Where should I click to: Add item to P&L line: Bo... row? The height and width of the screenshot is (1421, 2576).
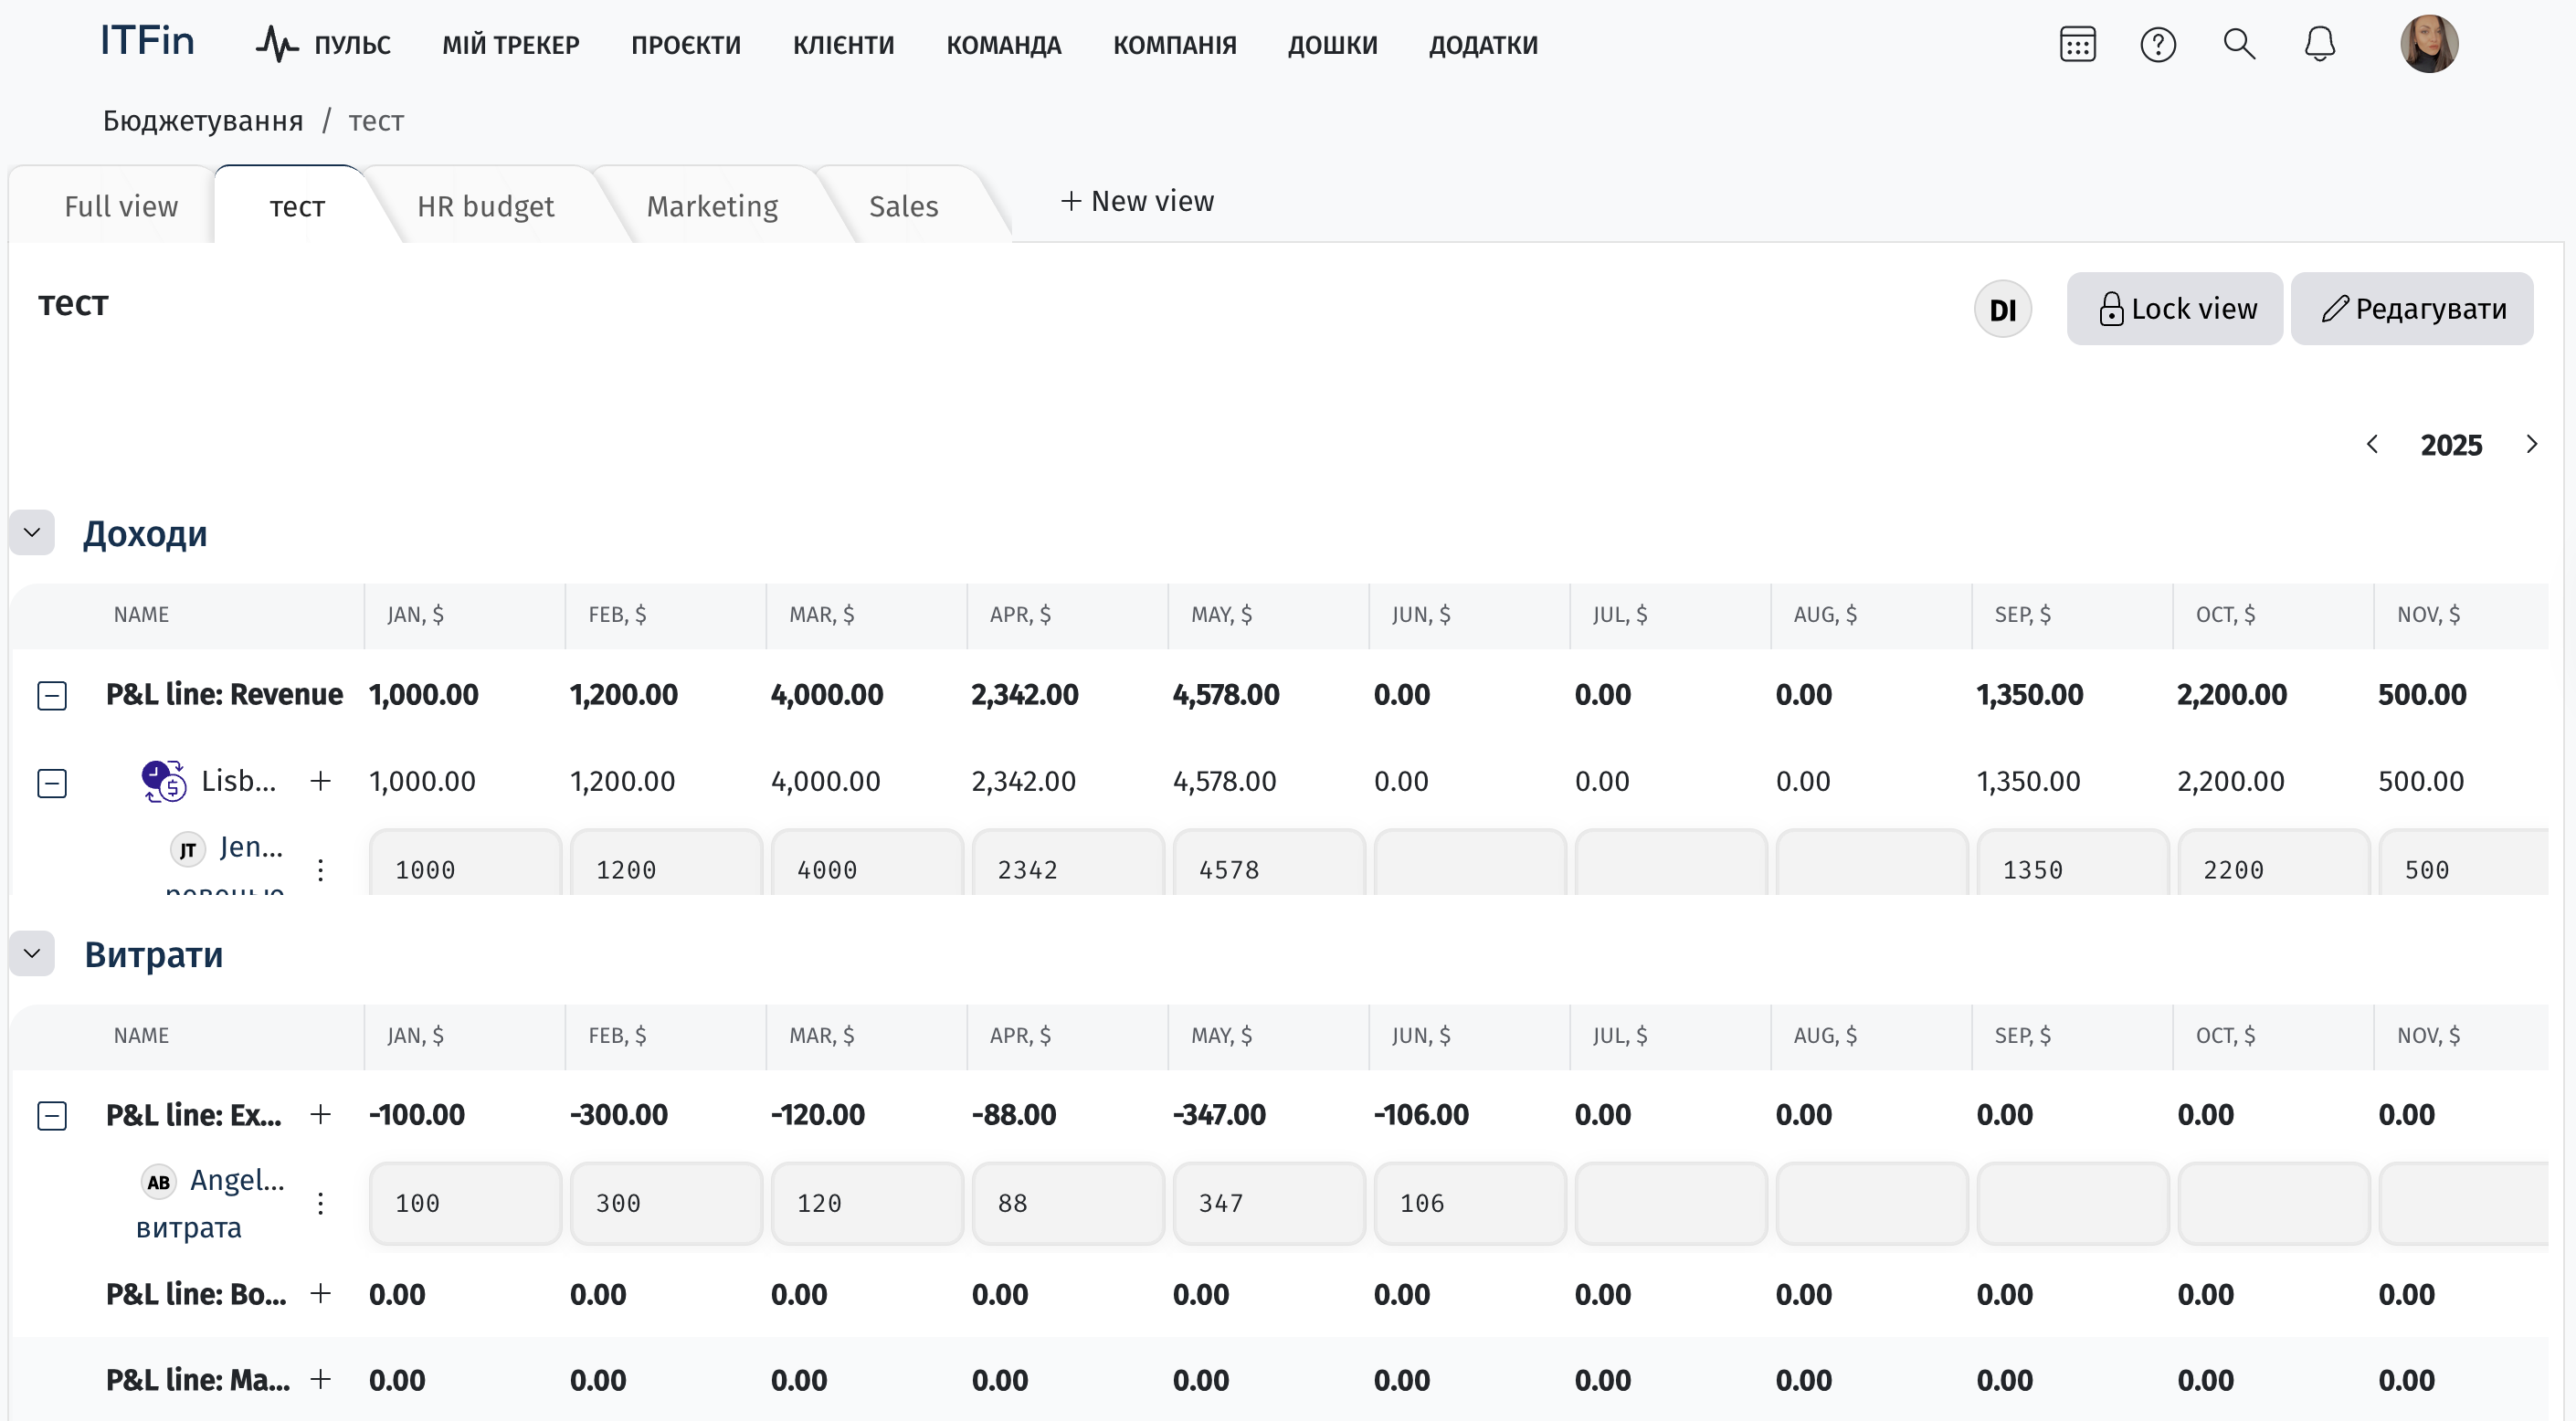point(320,1293)
